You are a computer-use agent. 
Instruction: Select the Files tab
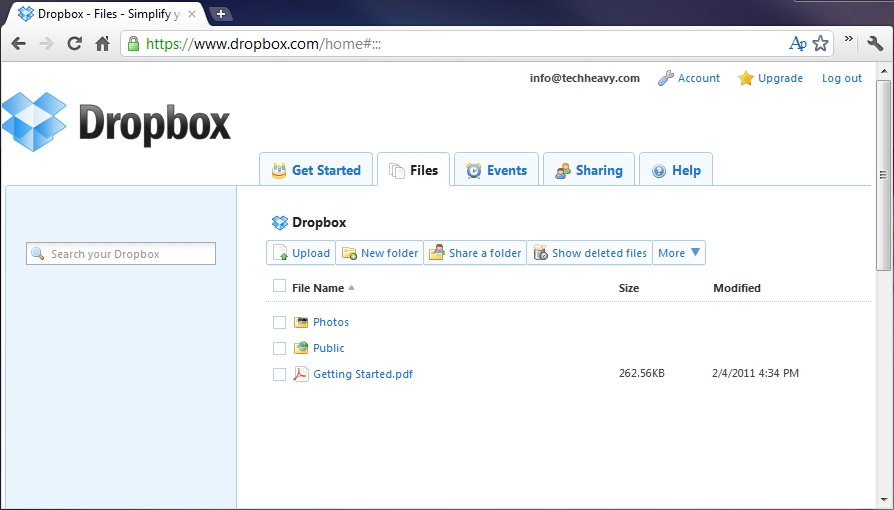coord(413,169)
